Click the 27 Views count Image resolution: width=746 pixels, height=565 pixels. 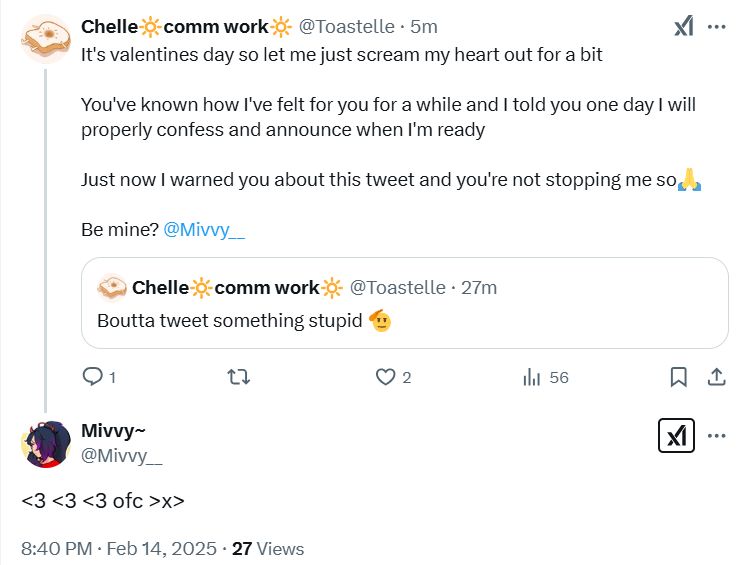tap(268, 548)
